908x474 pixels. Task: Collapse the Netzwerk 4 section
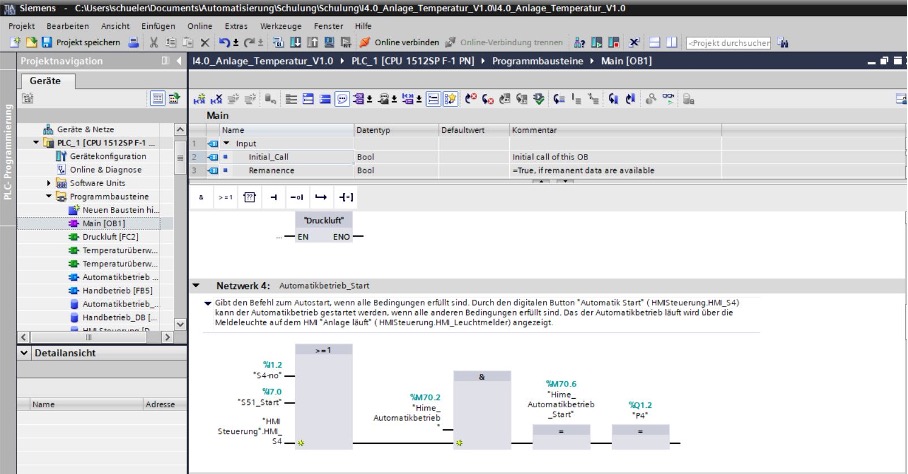coord(196,285)
